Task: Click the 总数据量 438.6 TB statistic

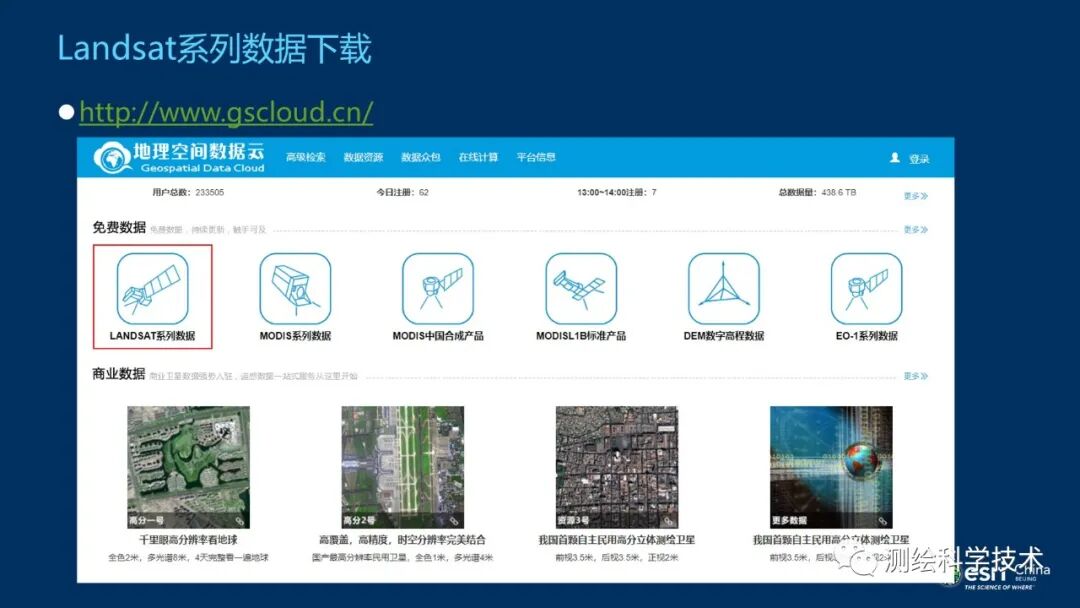Action: click(x=818, y=193)
